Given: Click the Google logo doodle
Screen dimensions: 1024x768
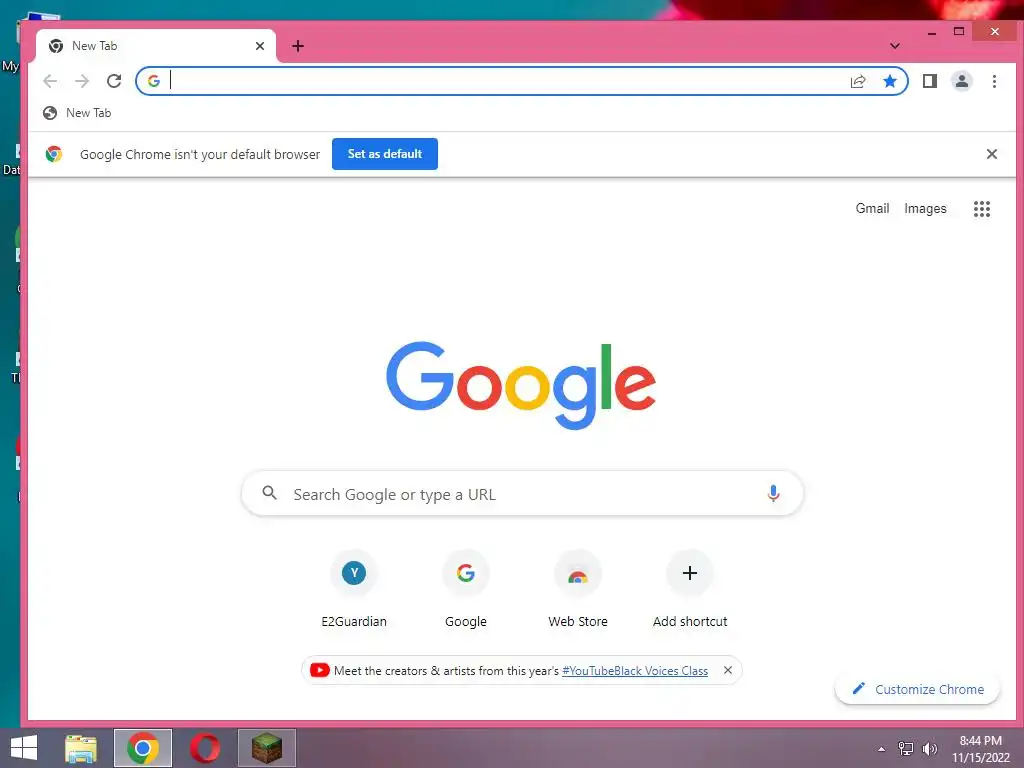Looking at the screenshot, I should pos(521,384).
